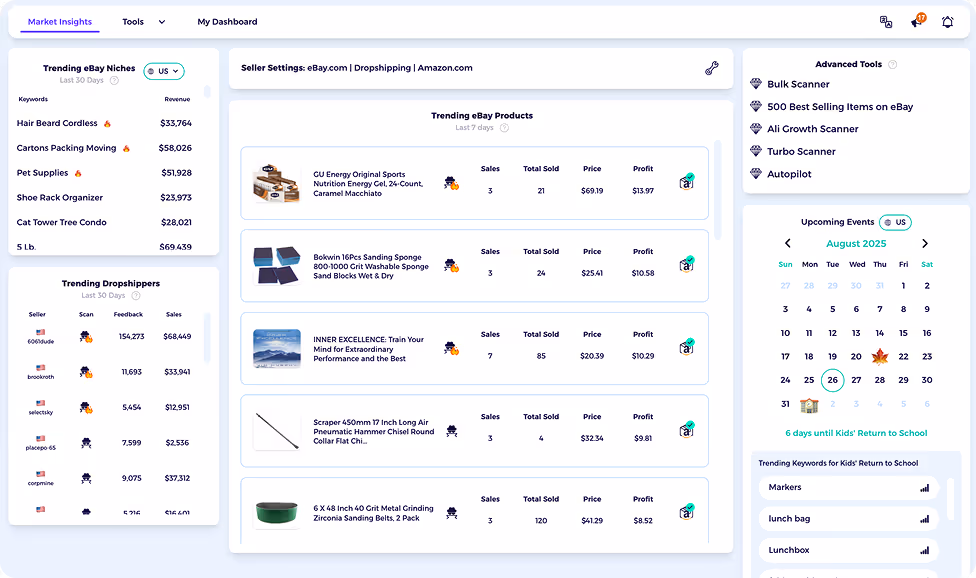The image size is (976, 578).
Task: Open US country selector in Upcoming Events
Action: 895,222
